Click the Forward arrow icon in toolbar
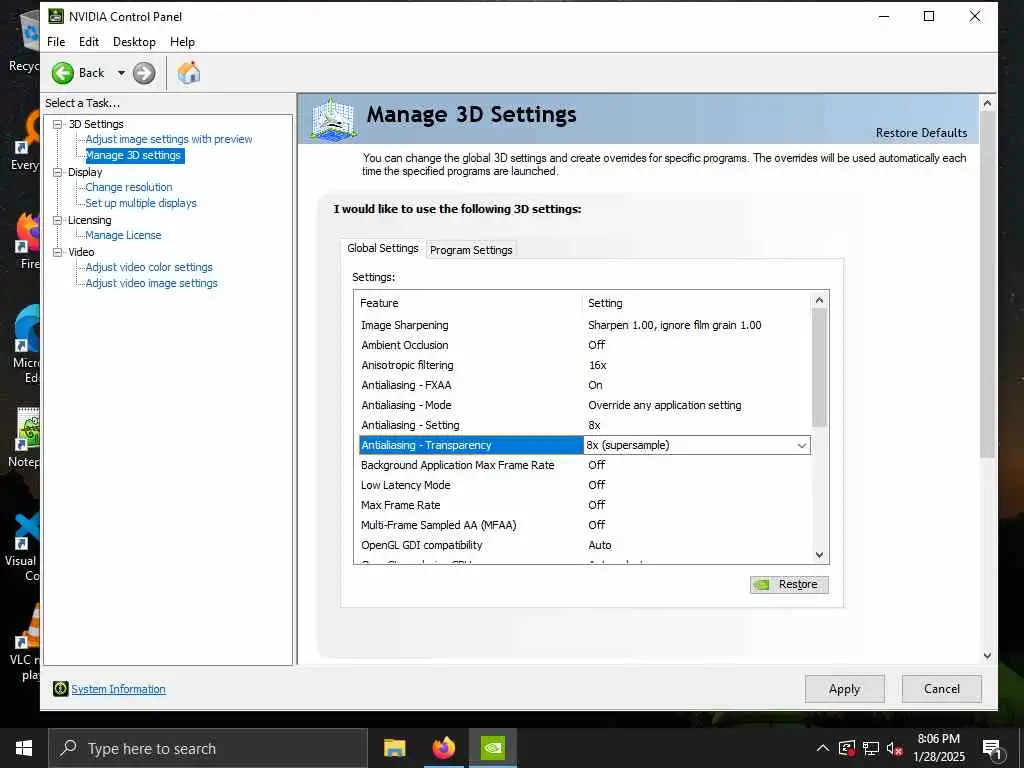The image size is (1024, 768). [144, 73]
